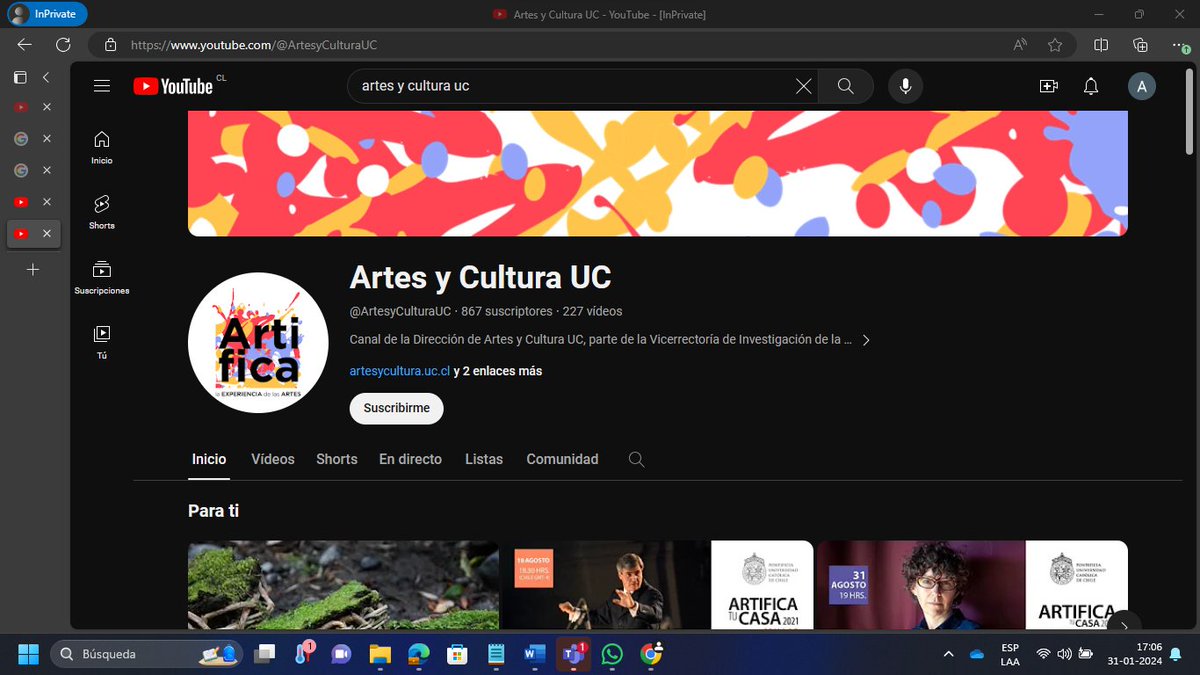Open Suscripciones in the sidebar

click(x=101, y=277)
